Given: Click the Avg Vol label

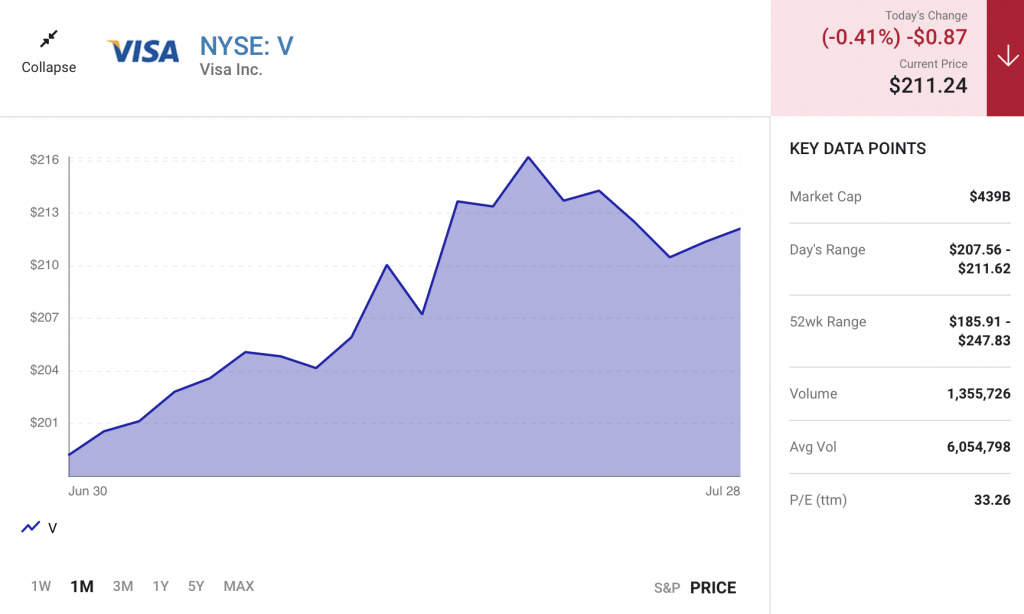Looking at the screenshot, I should coord(813,447).
